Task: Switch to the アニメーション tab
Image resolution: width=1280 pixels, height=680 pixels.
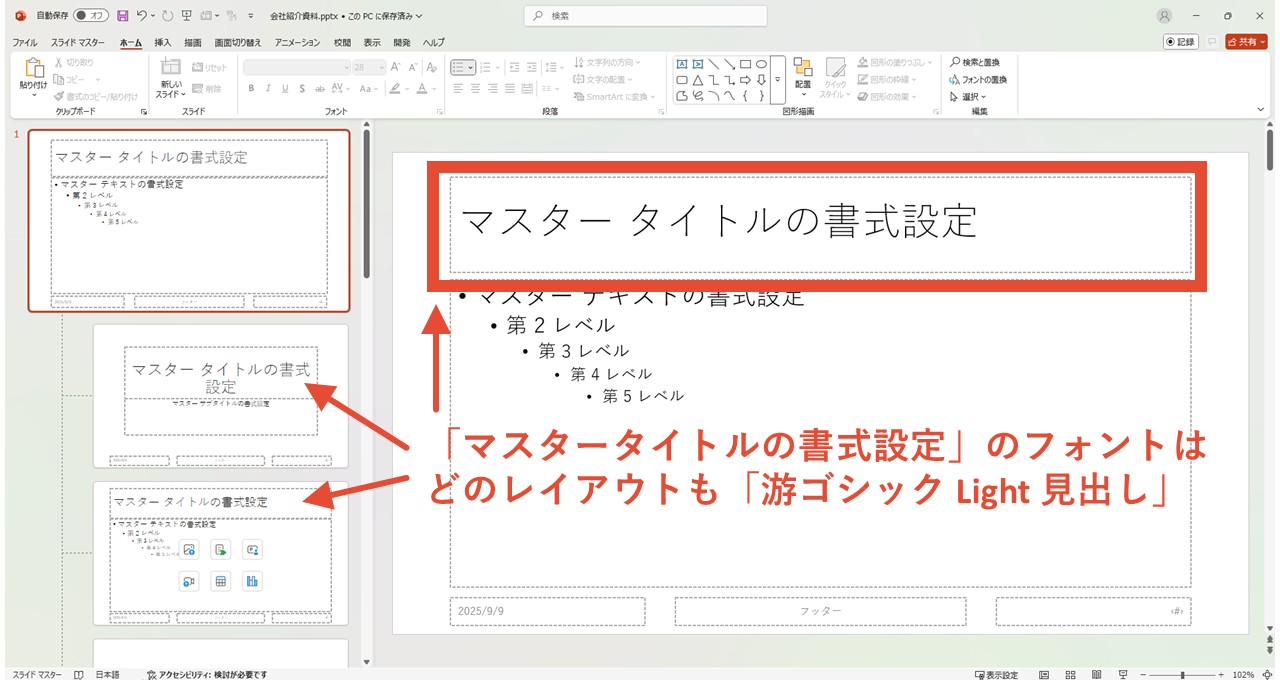Action: tap(297, 43)
